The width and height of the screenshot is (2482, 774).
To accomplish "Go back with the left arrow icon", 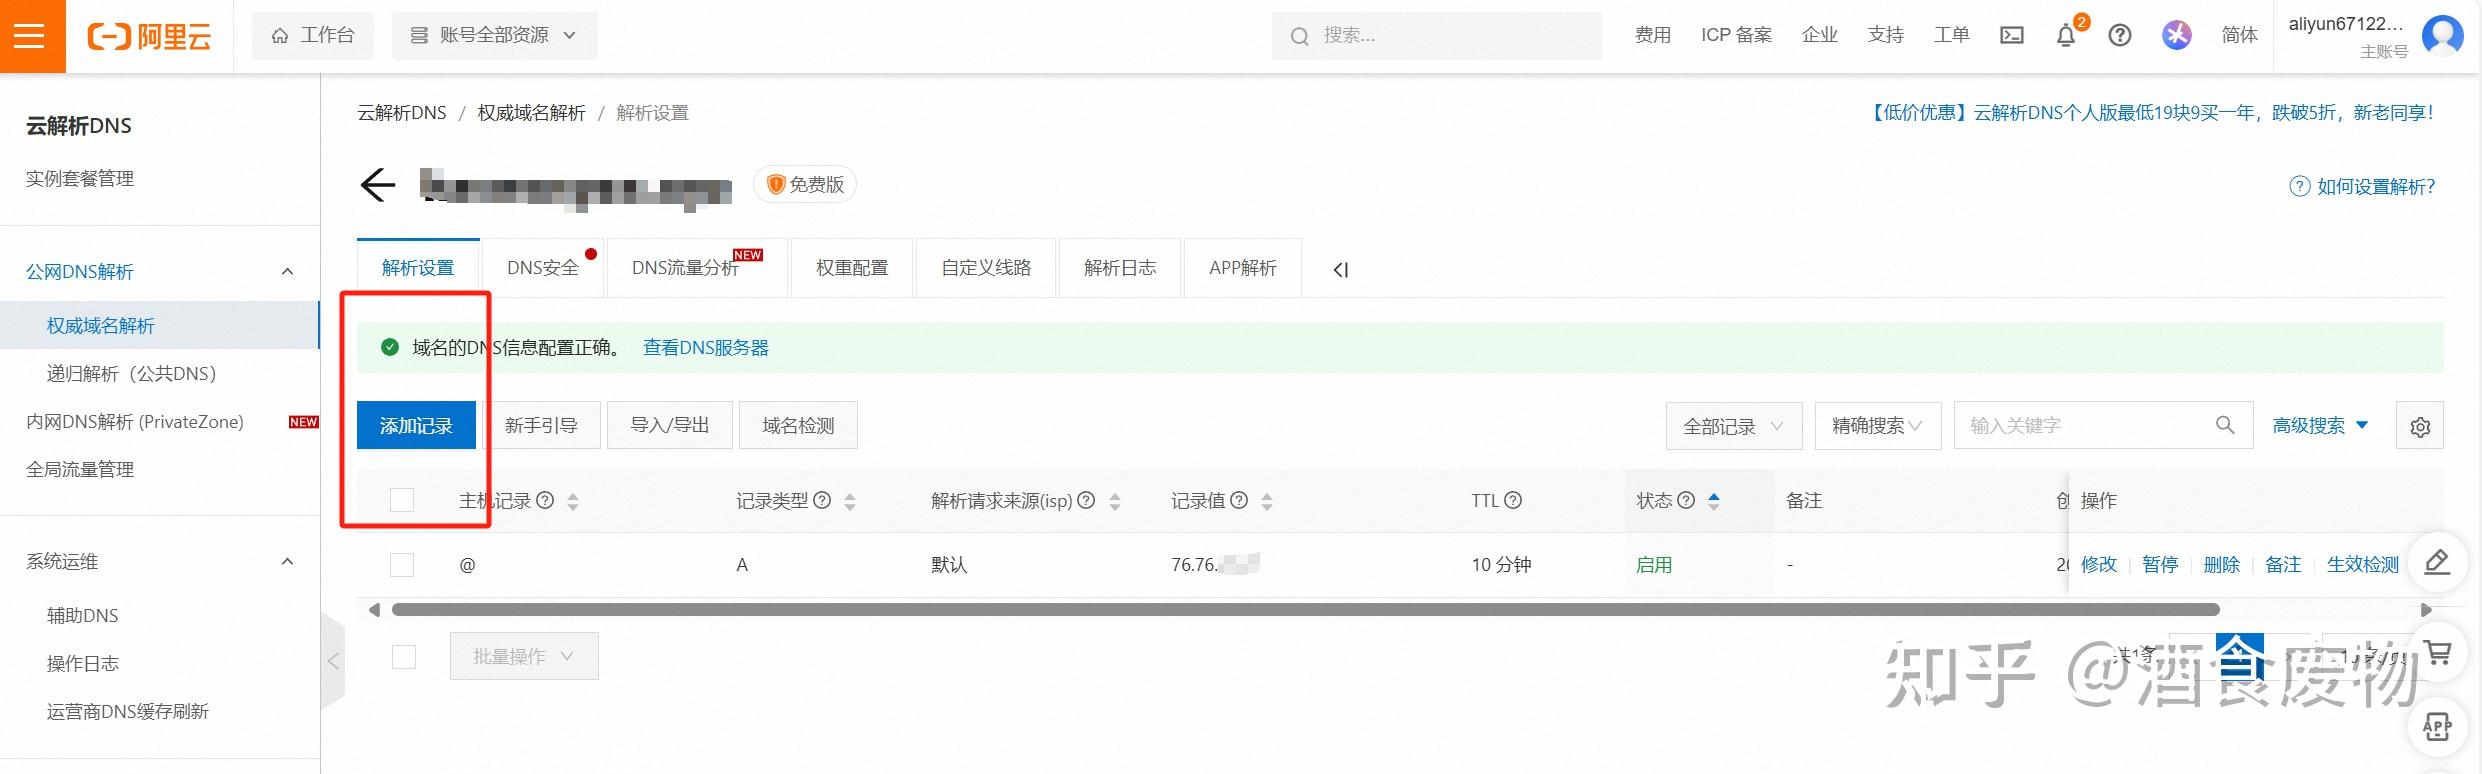I will pyautogui.click(x=378, y=185).
